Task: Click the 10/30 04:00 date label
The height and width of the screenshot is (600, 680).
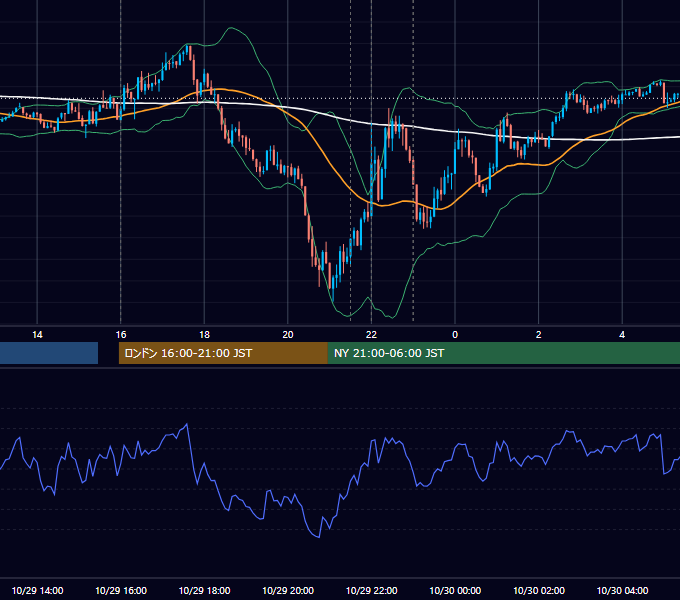Action: point(622,590)
